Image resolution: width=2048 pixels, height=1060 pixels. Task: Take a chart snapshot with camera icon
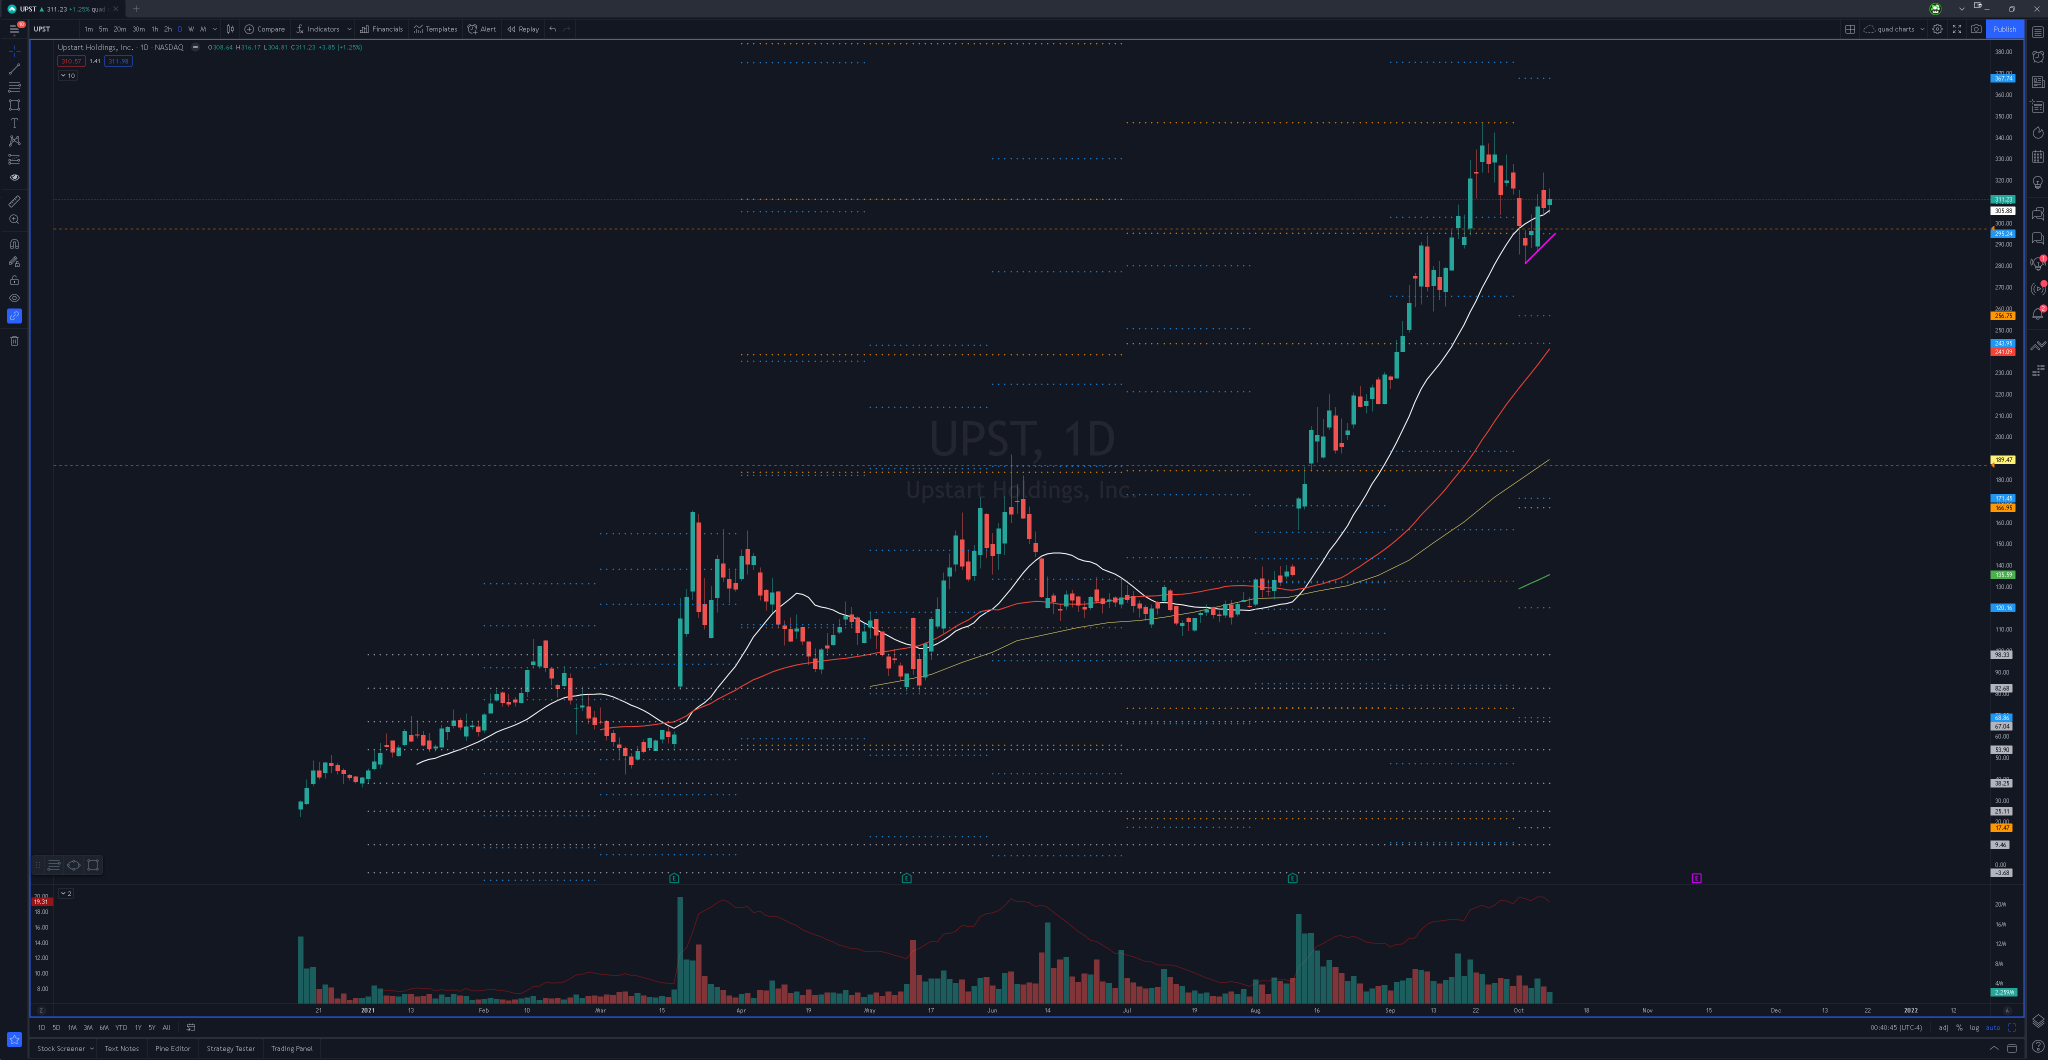1976,29
